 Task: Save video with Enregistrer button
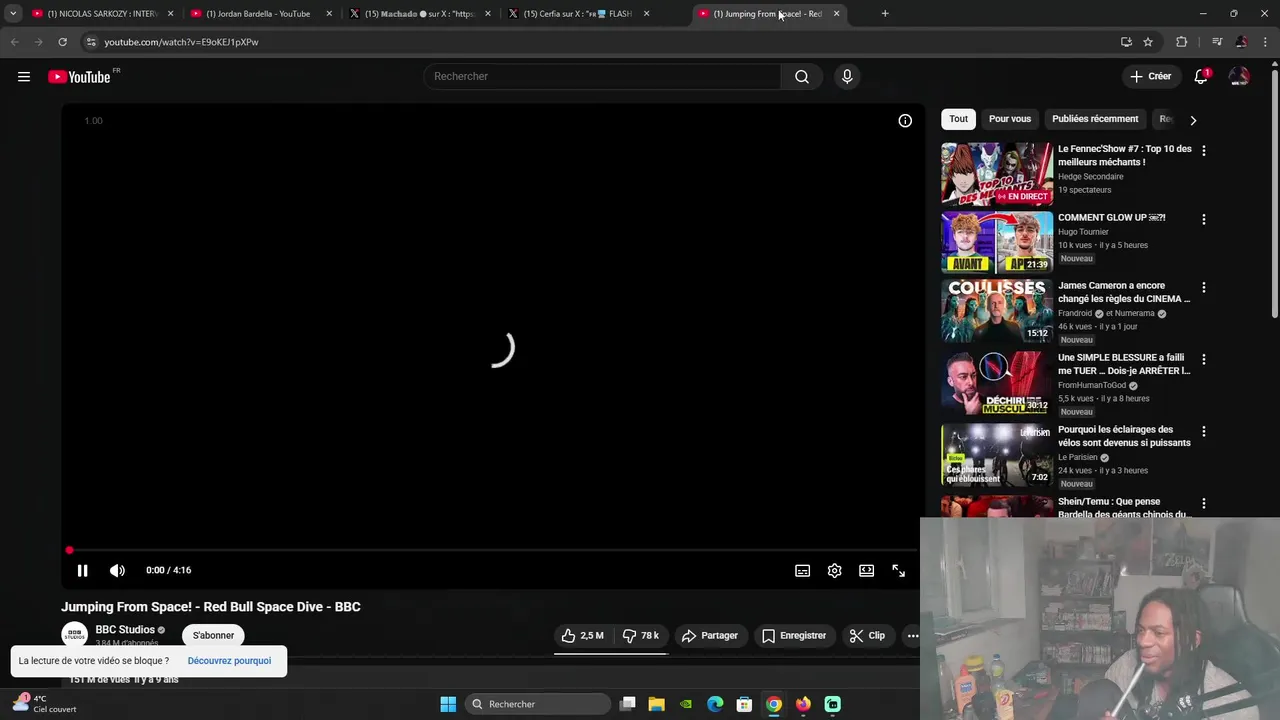click(794, 636)
